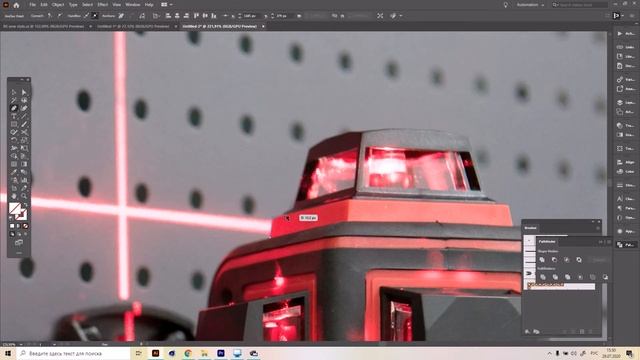Image resolution: width=640 pixels, height=360 pixels.
Task: Select the Lasso tool
Action: point(24,100)
